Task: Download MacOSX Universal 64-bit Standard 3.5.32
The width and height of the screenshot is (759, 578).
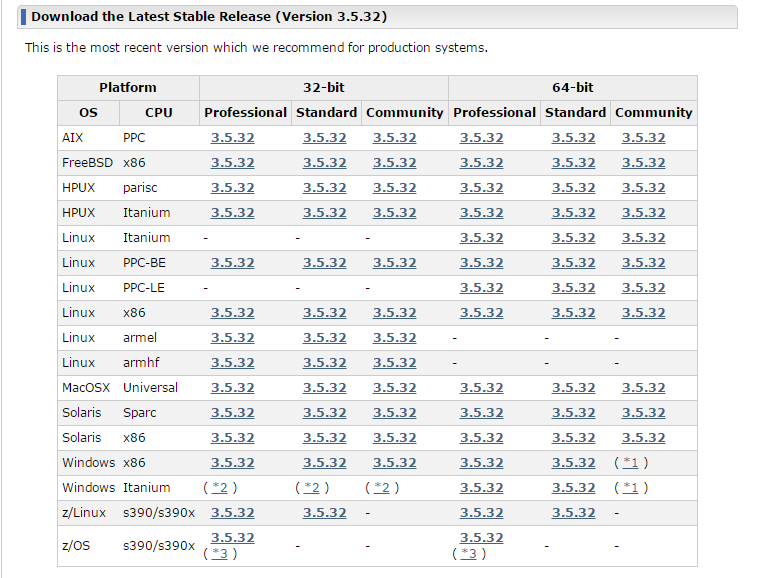Action: click(x=573, y=388)
